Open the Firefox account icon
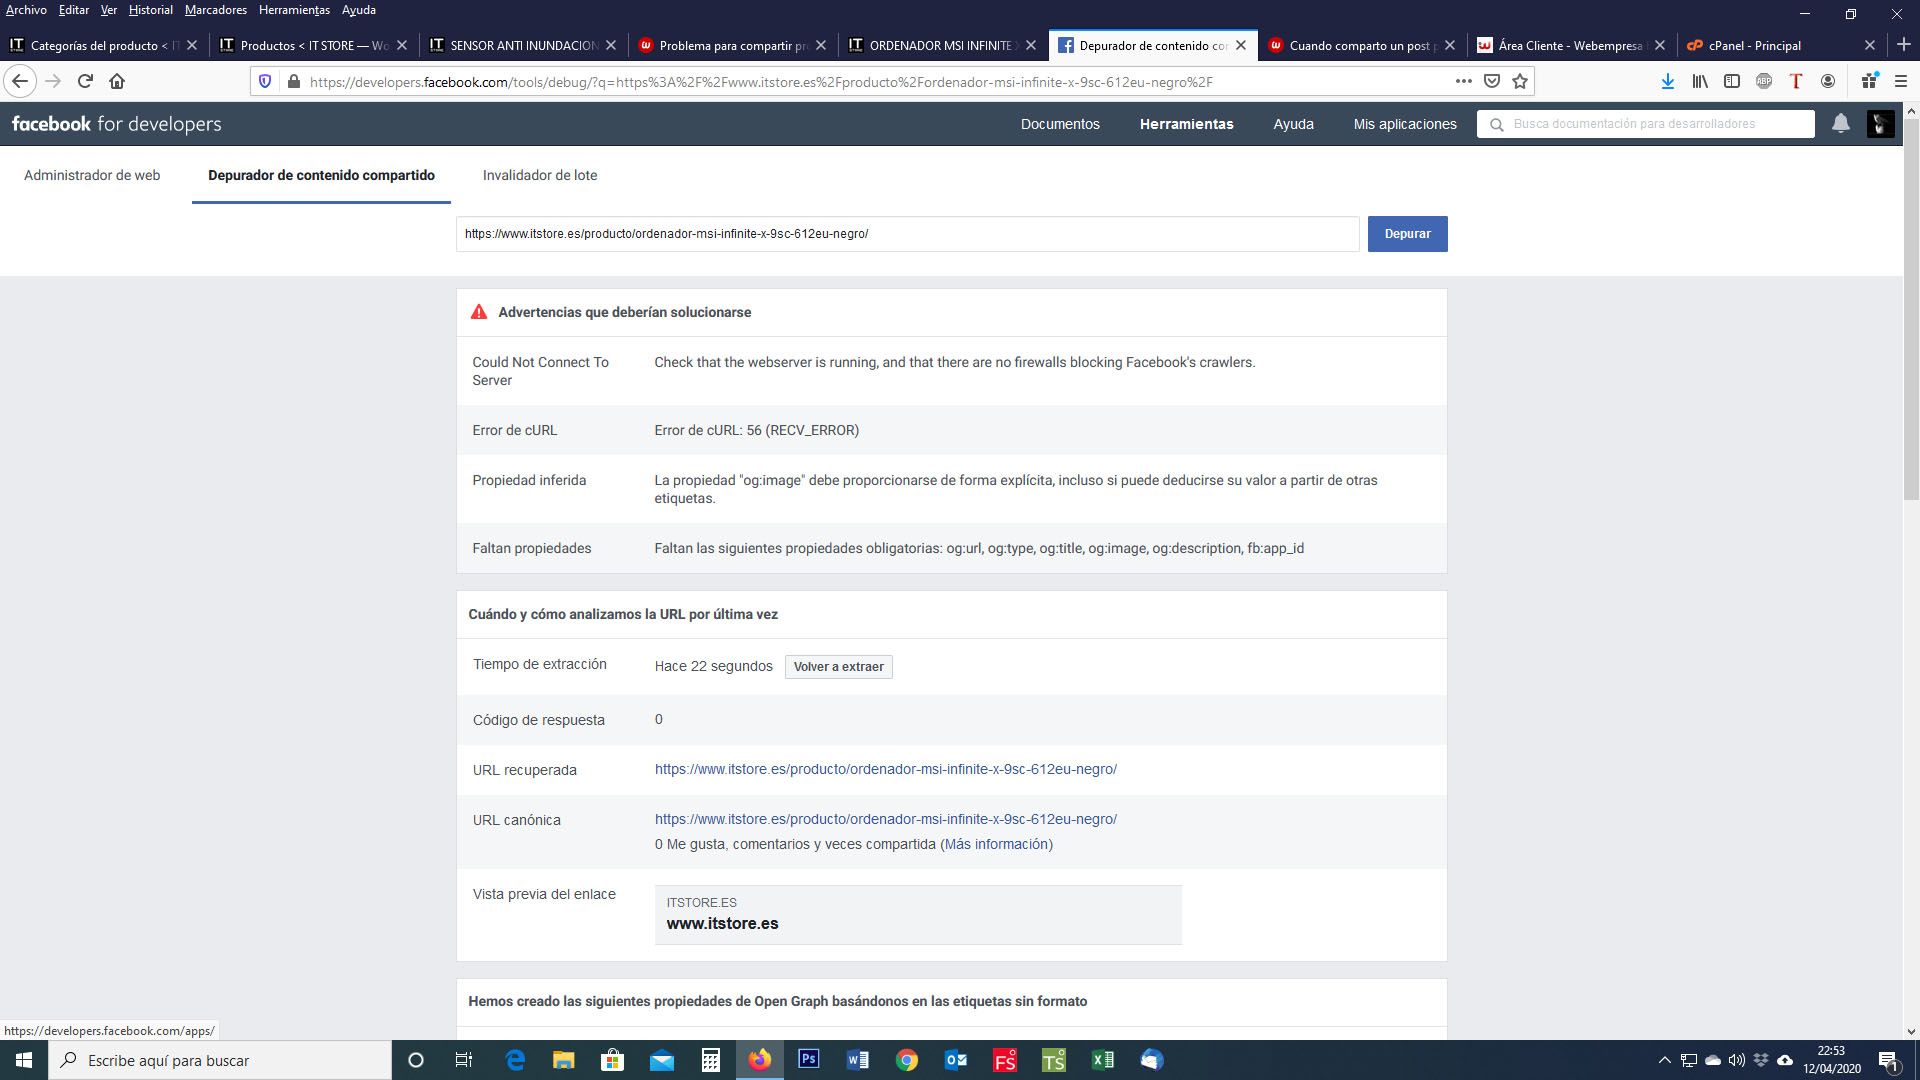 [x=1828, y=81]
